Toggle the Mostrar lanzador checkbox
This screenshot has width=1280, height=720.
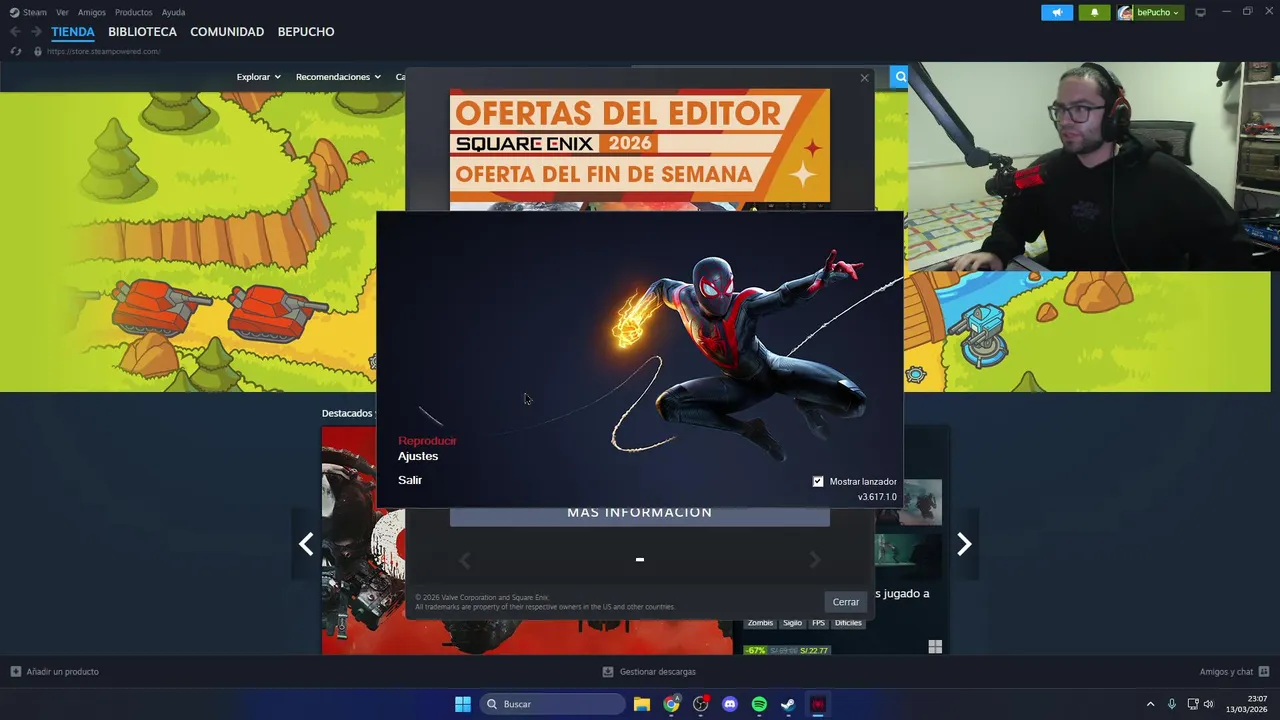tap(818, 482)
